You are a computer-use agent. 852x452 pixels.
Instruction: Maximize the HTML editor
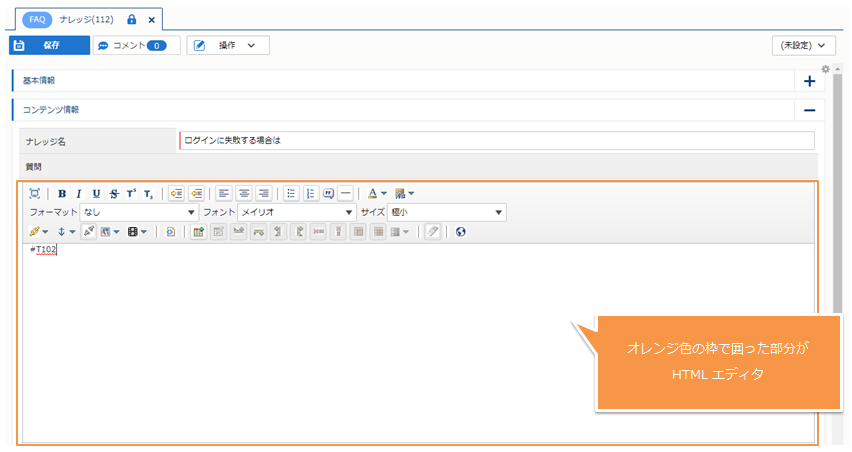click(x=35, y=193)
